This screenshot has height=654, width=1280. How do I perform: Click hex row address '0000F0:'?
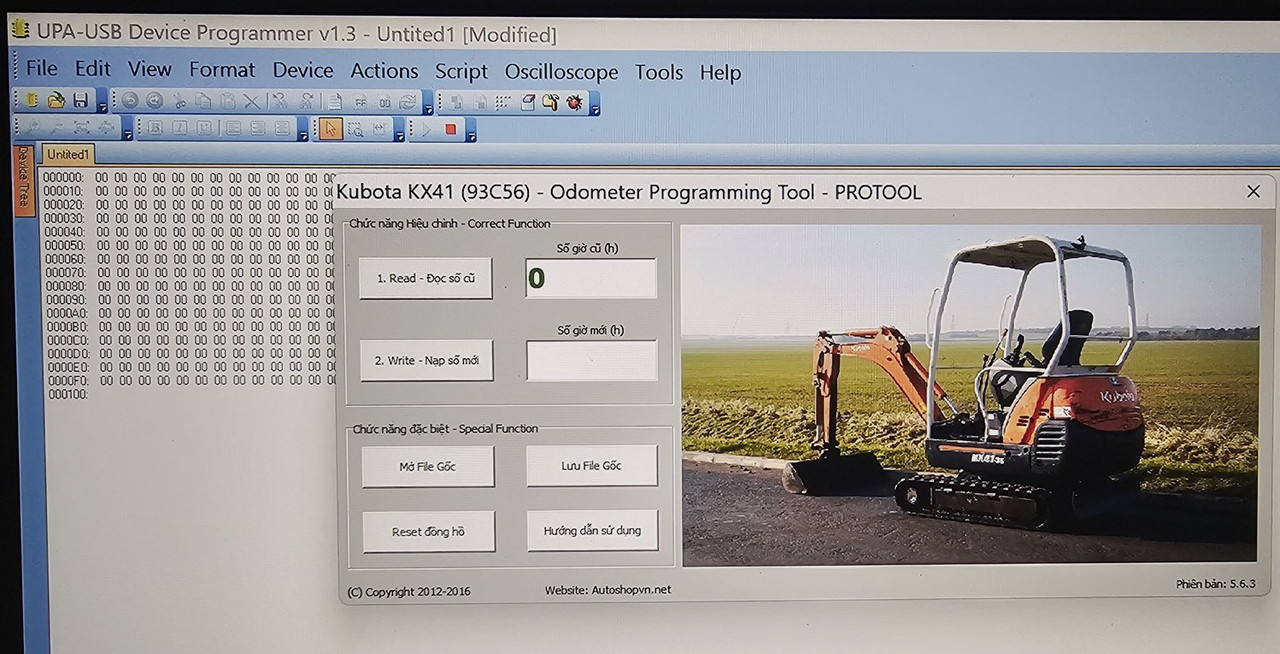coord(67,381)
